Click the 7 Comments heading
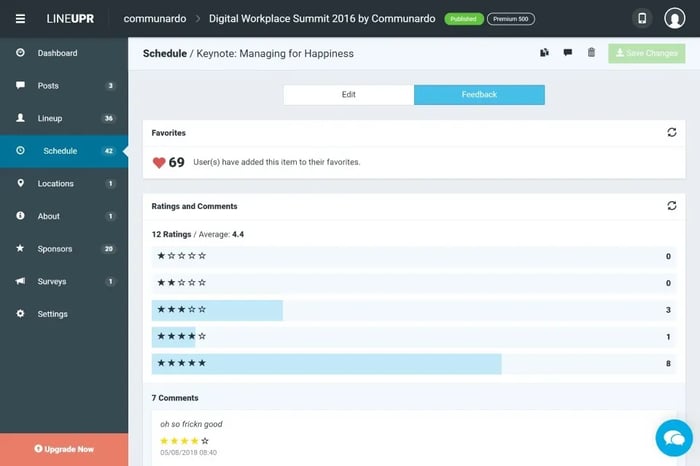The image size is (700, 466). tap(175, 398)
